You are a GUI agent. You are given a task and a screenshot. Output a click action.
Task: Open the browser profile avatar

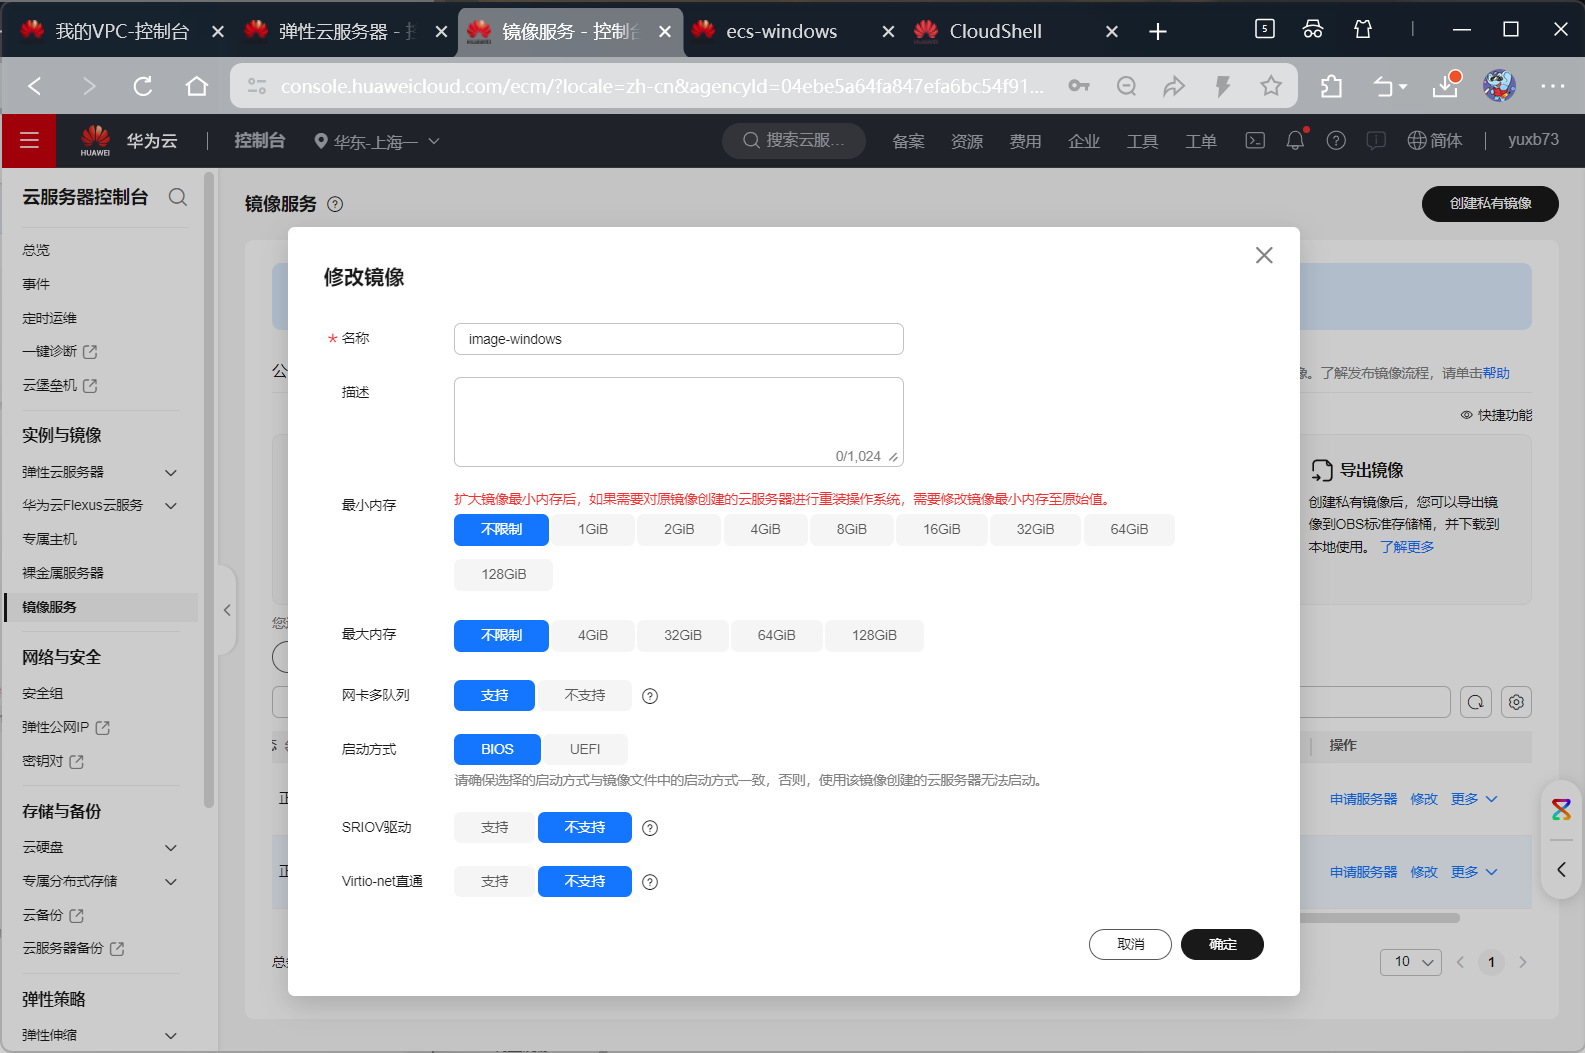1499,86
